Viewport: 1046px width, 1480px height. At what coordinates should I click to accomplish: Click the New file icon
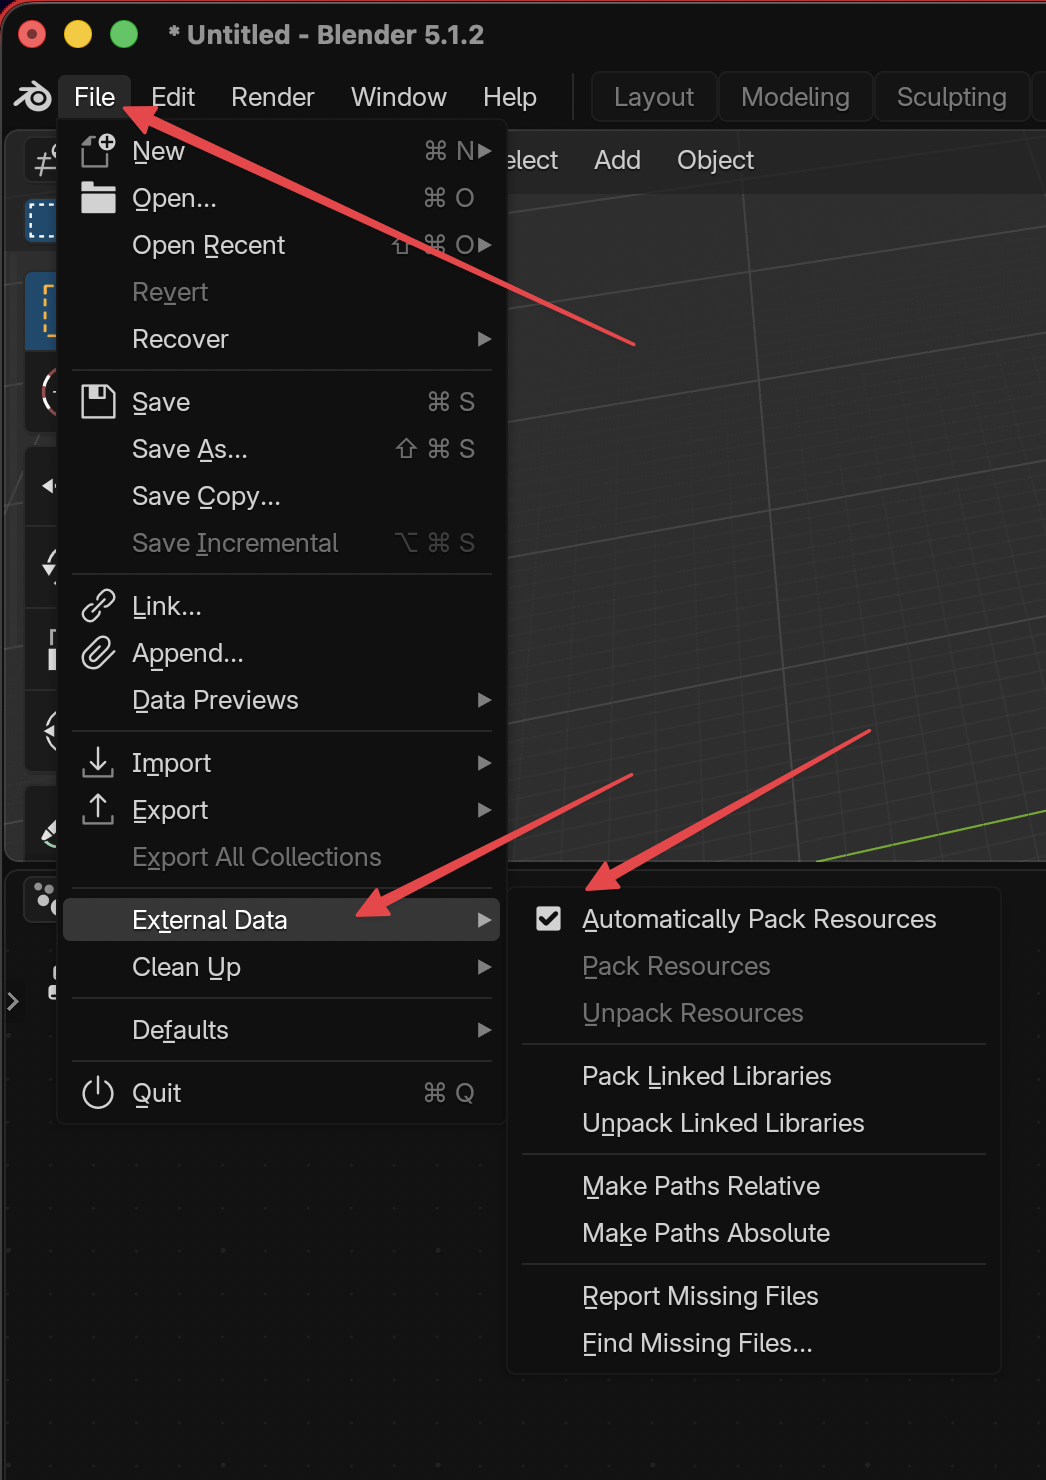point(98,151)
